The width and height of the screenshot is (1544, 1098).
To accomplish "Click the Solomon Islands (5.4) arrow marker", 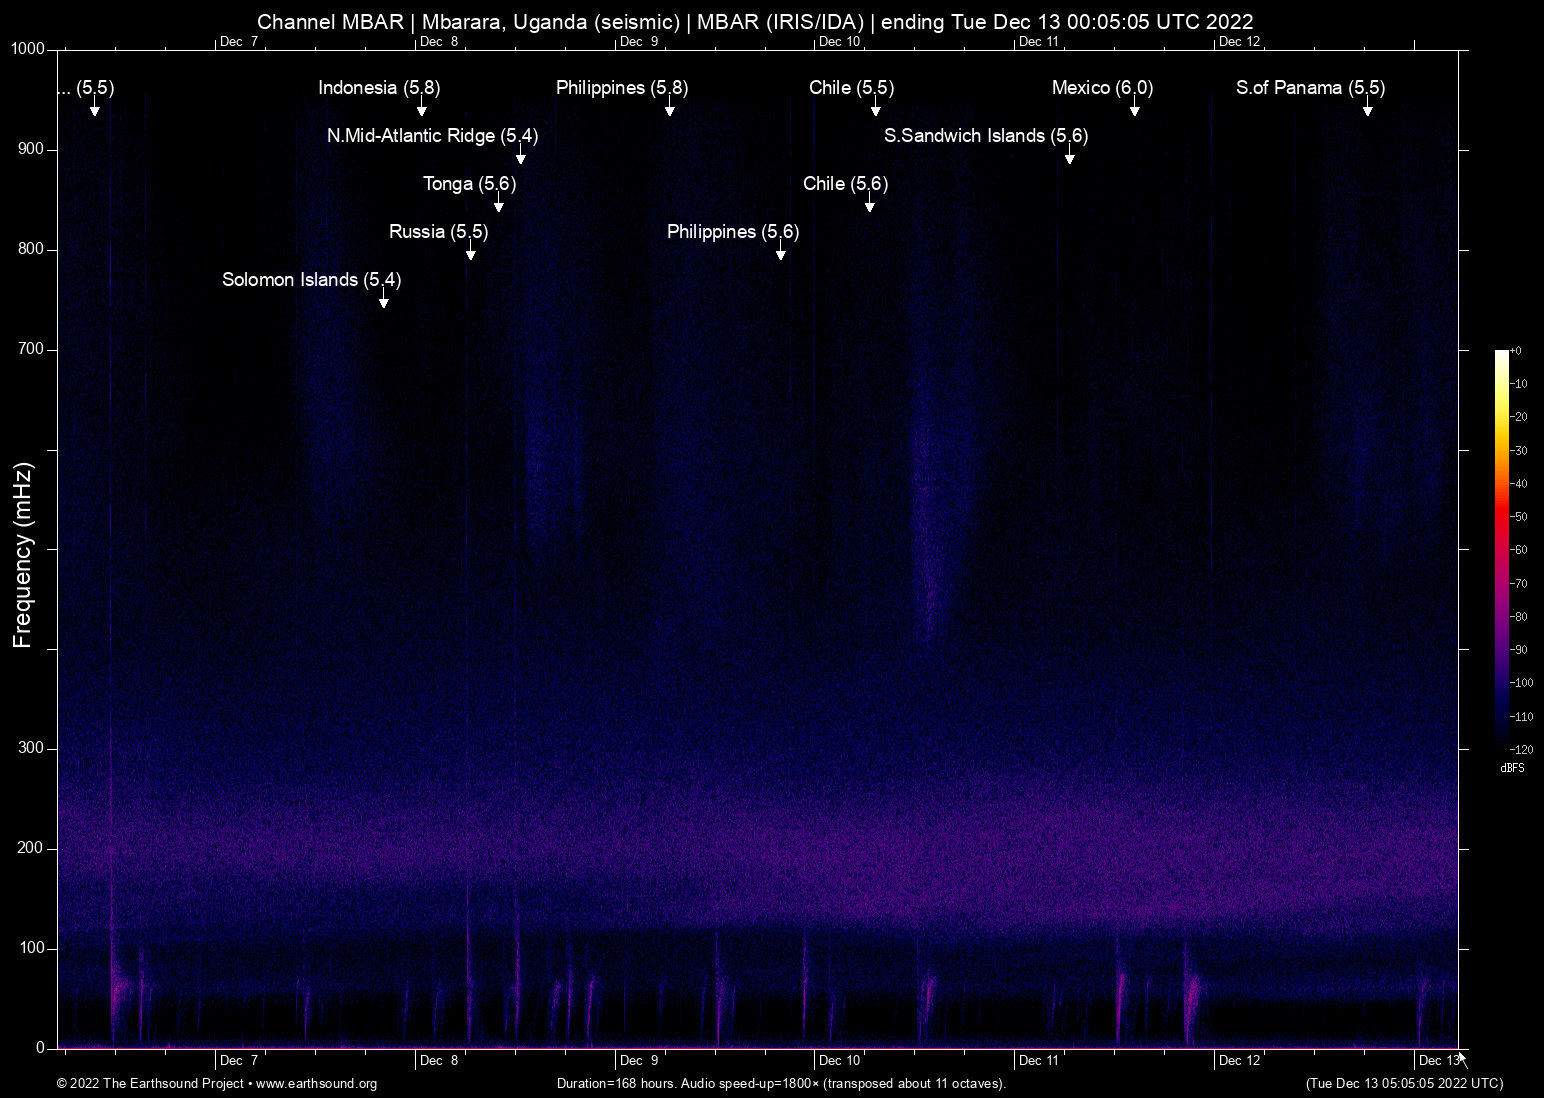I will (x=384, y=301).
